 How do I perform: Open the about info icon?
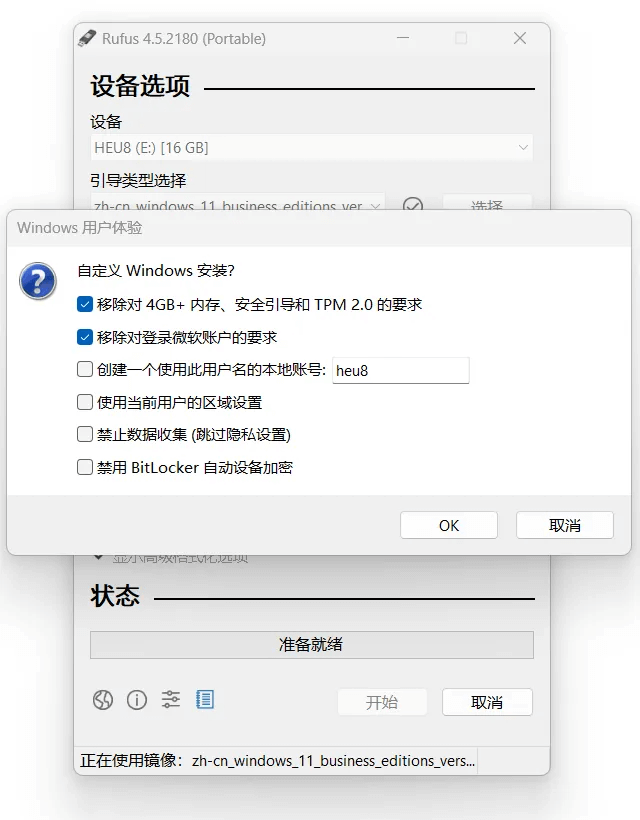click(x=137, y=700)
